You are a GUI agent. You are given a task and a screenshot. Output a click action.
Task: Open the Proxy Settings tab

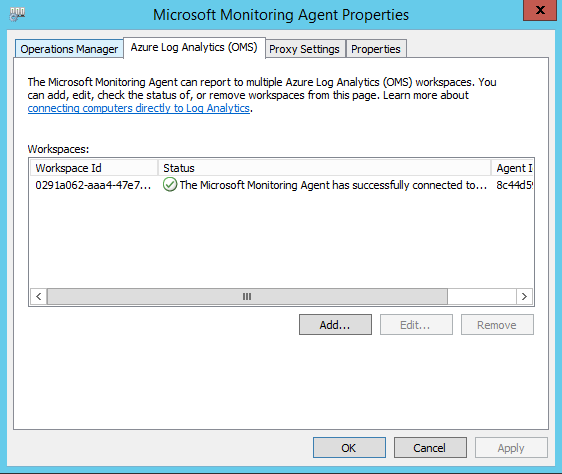click(305, 49)
